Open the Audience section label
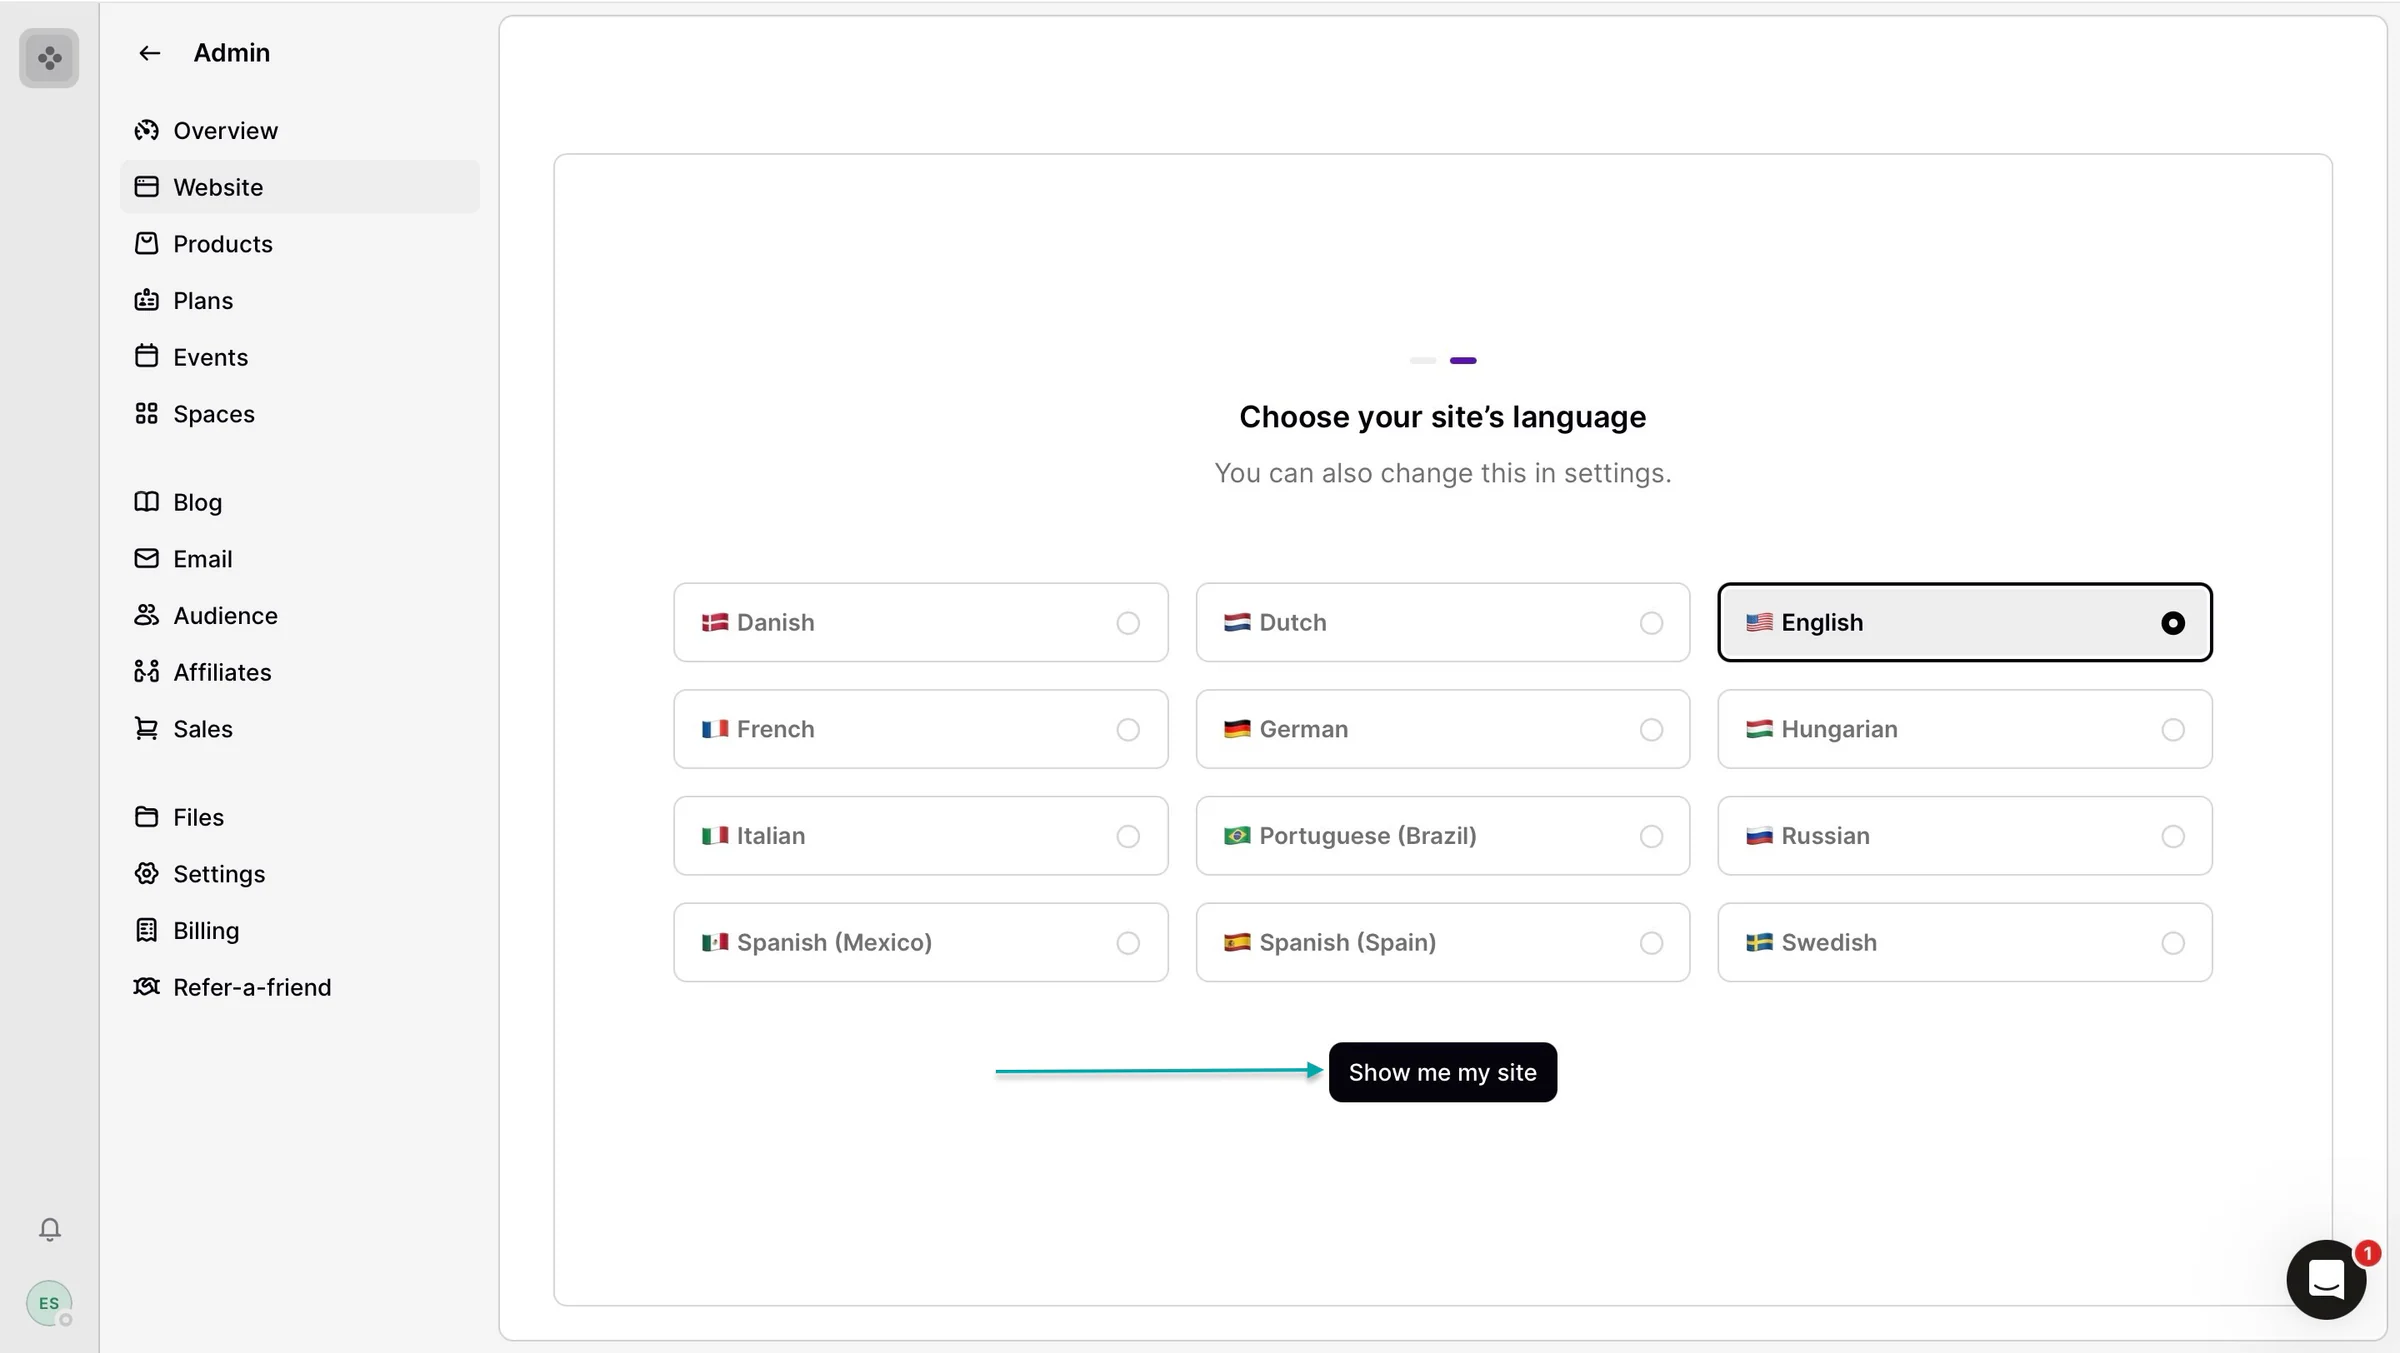Image resolution: width=2400 pixels, height=1353 pixels. point(225,616)
